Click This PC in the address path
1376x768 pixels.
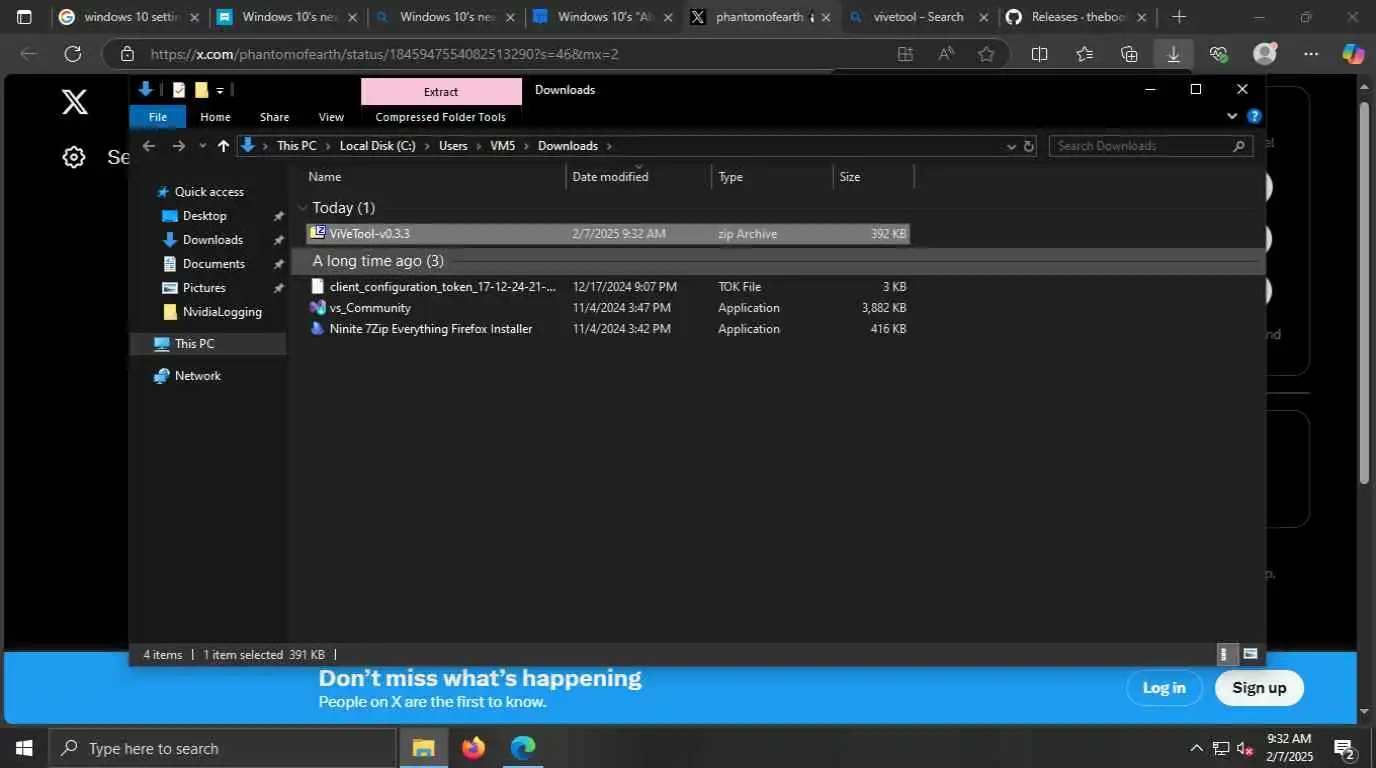[x=296, y=146]
